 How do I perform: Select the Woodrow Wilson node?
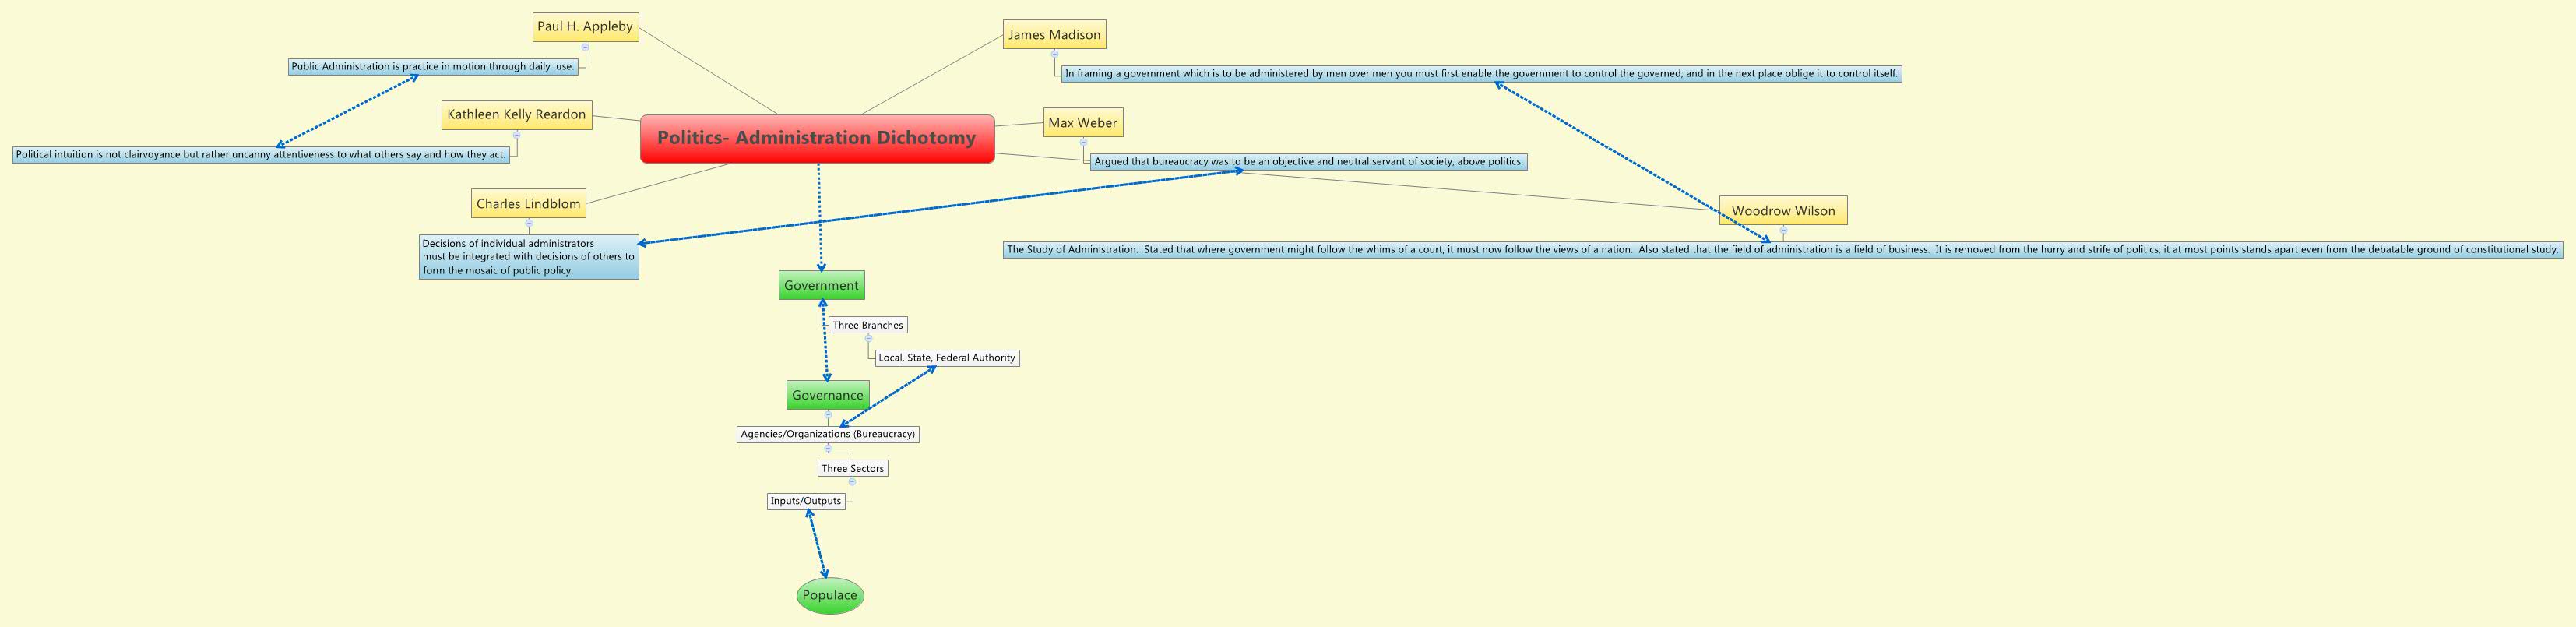(x=1783, y=211)
